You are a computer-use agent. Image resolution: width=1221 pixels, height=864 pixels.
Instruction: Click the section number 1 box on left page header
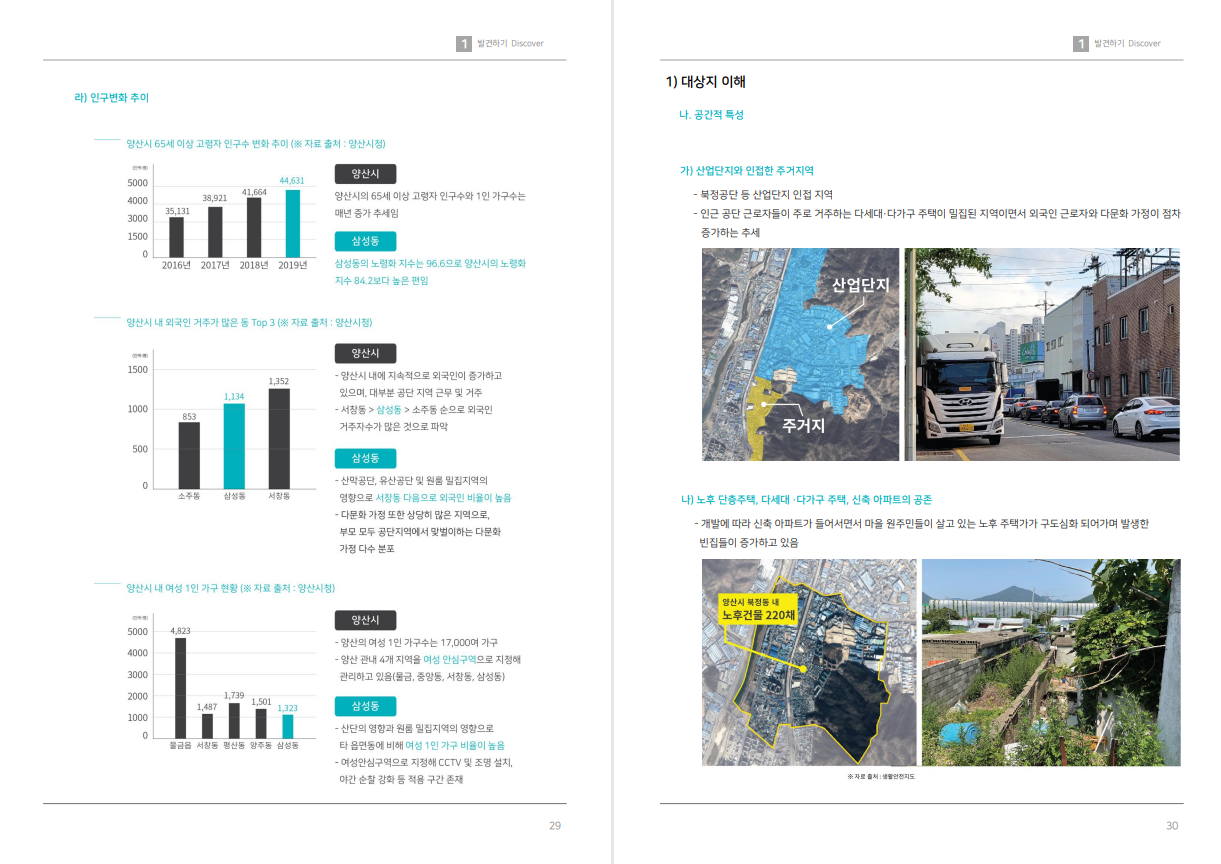464,44
